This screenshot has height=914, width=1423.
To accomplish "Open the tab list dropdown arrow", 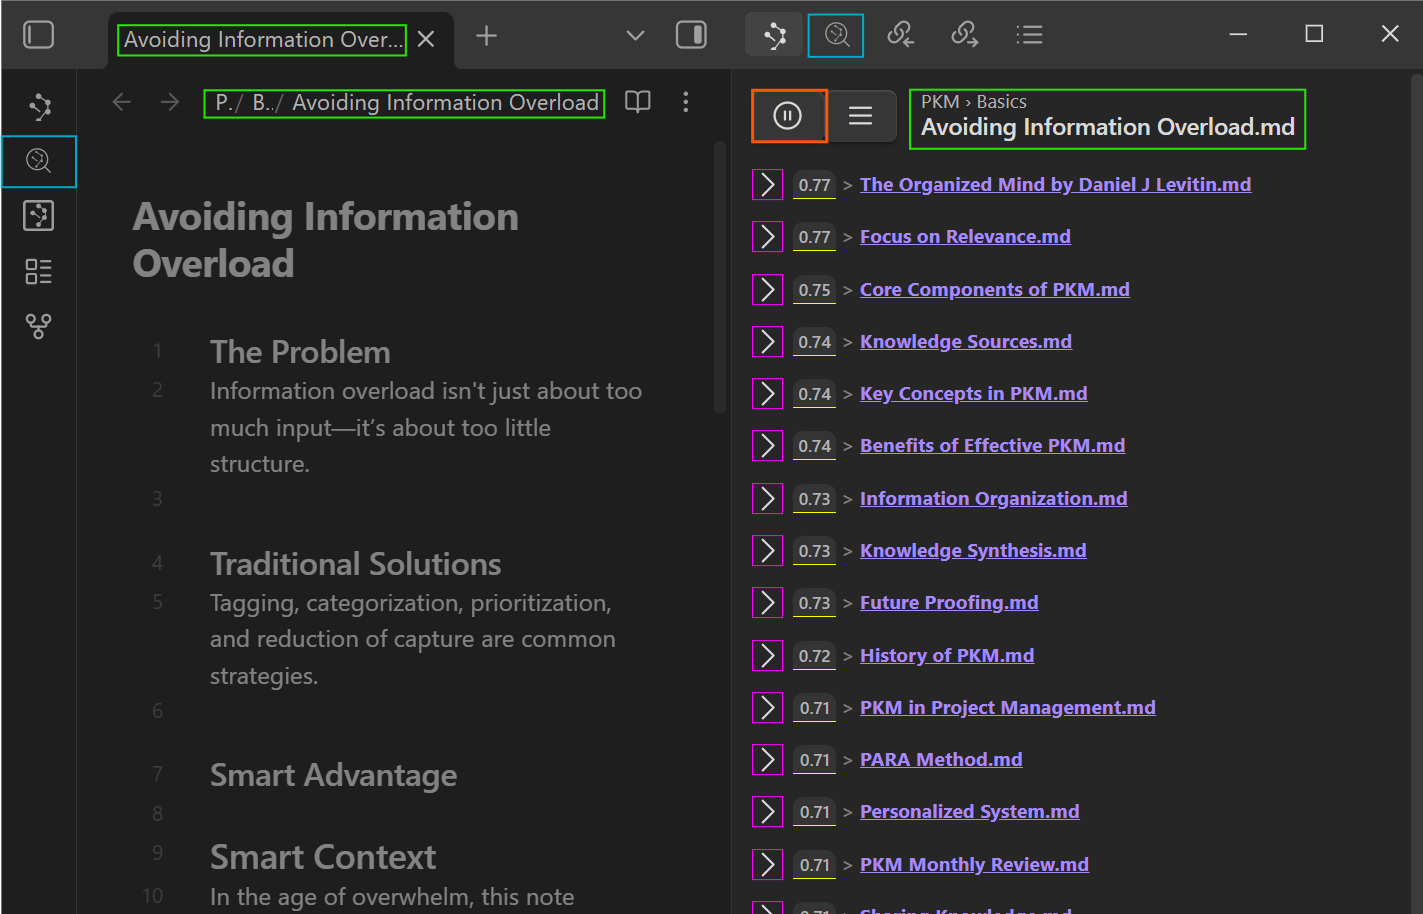I will tap(635, 35).
